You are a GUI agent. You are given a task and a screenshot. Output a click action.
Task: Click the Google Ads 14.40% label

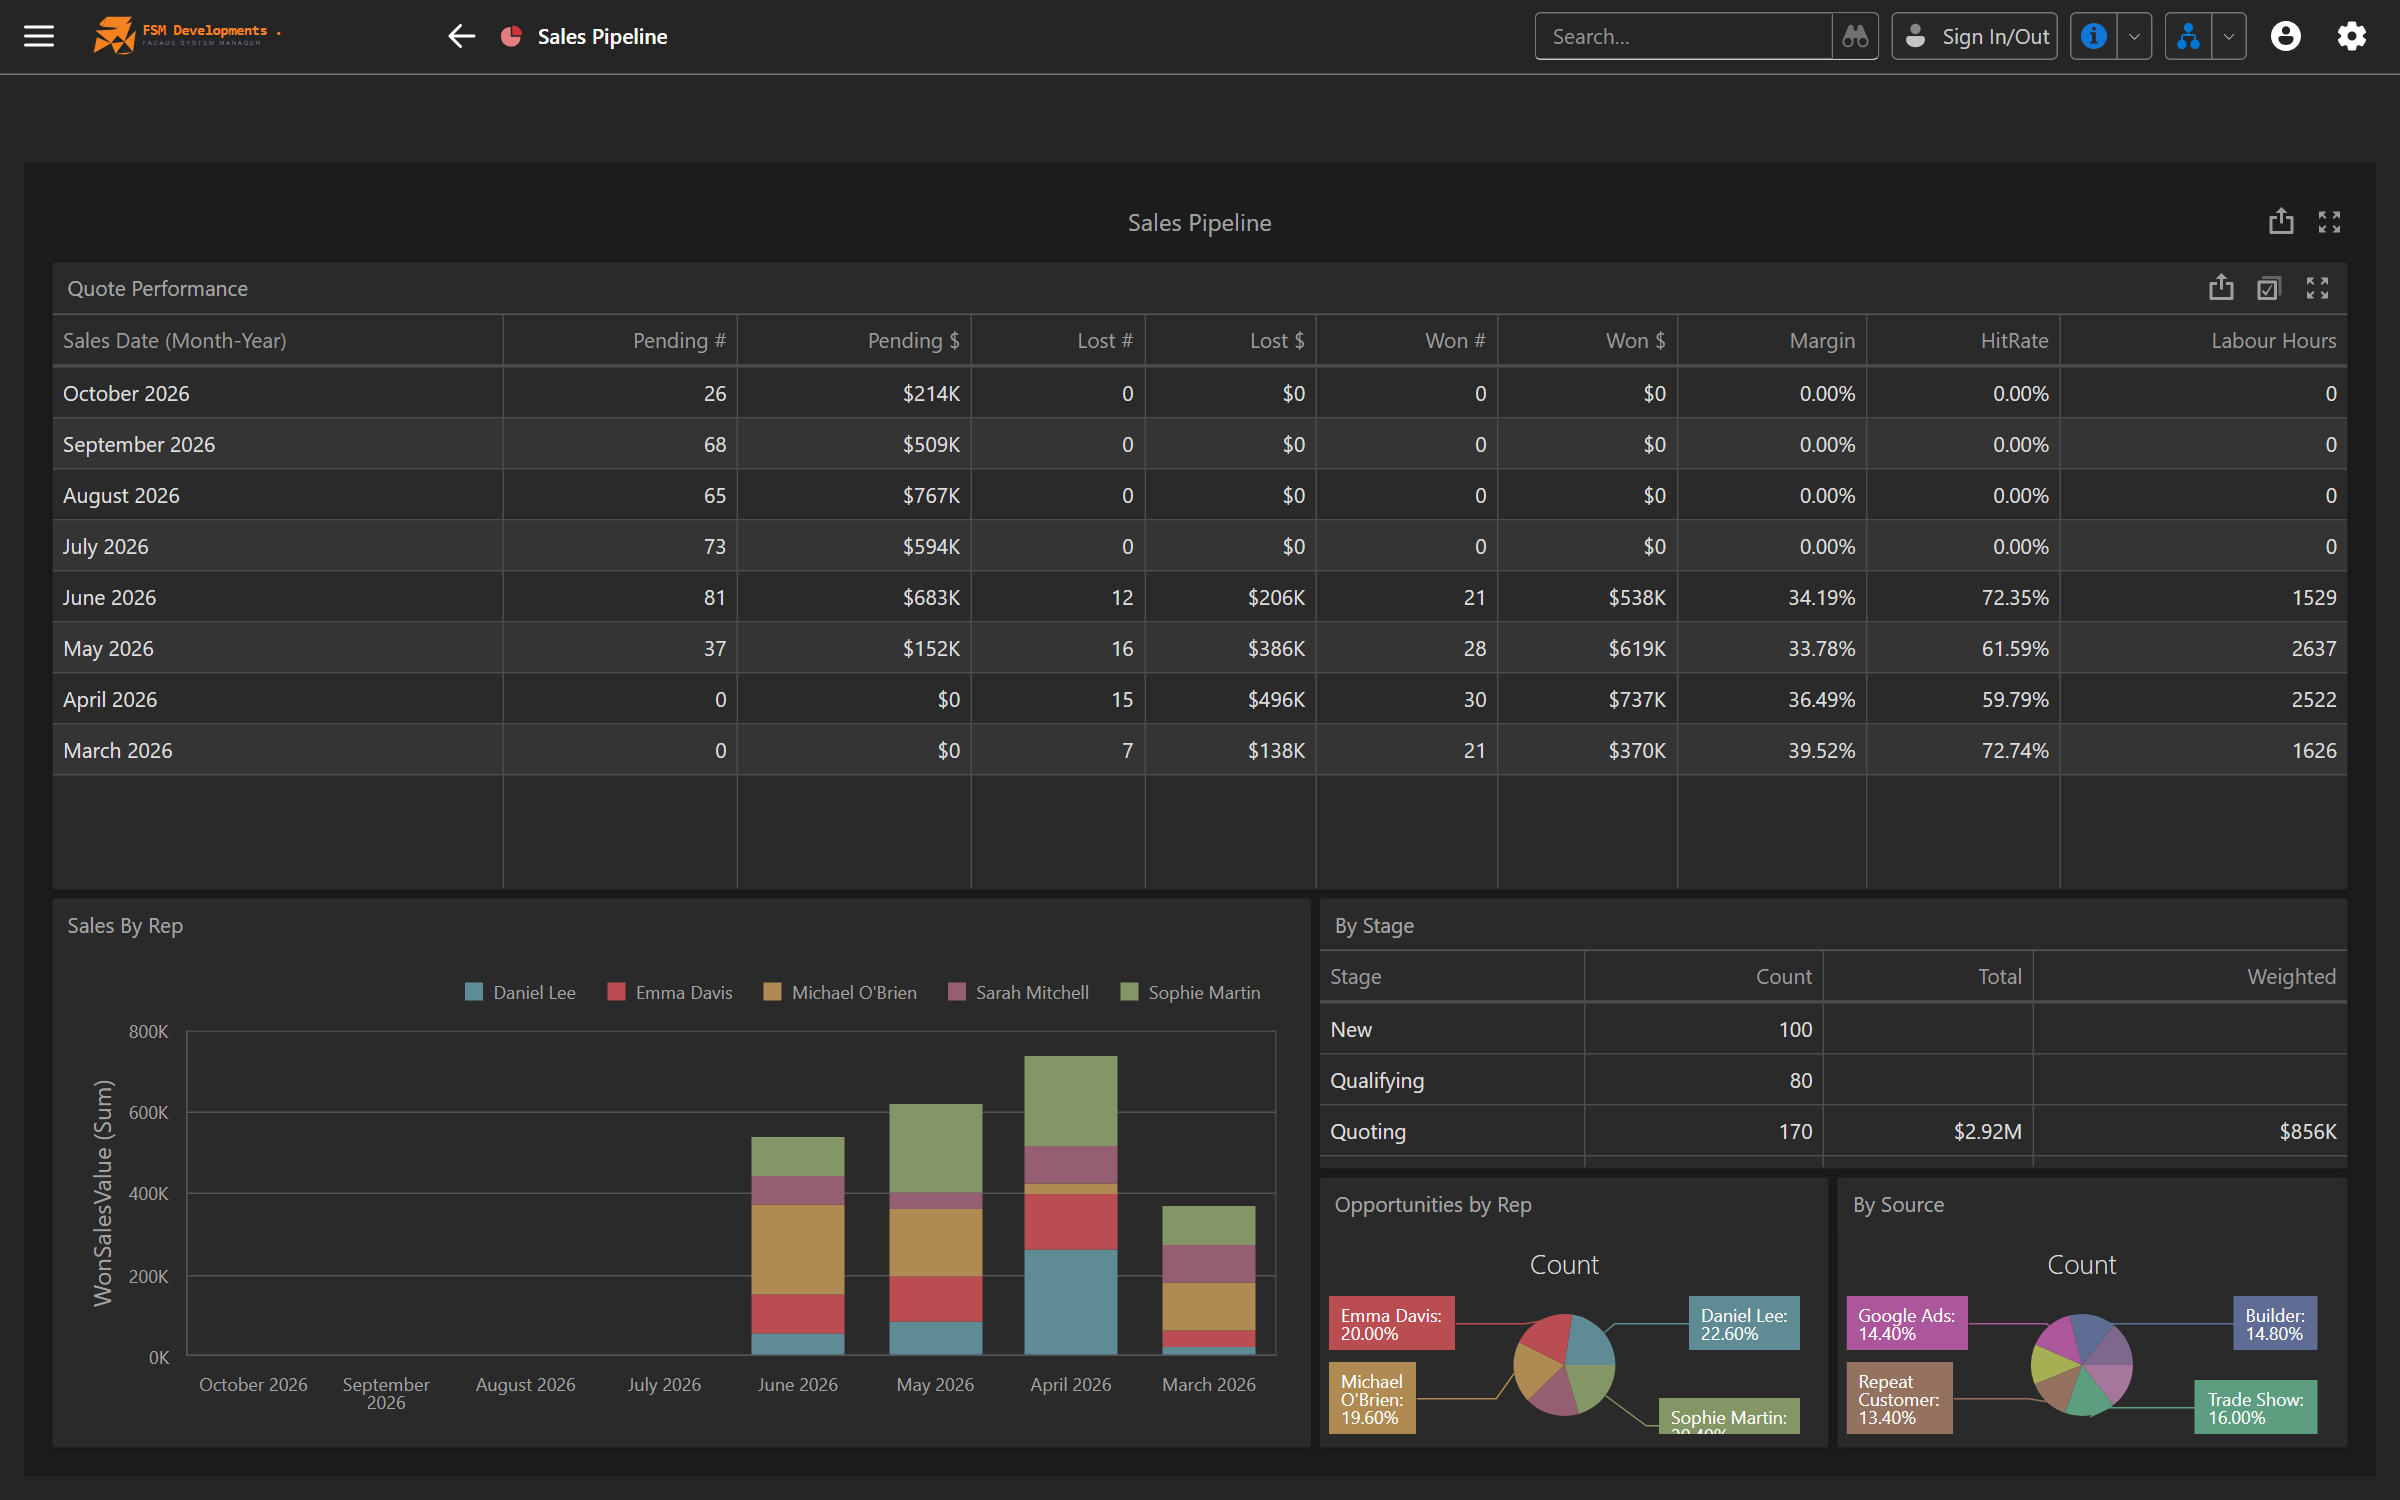[x=1907, y=1324]
